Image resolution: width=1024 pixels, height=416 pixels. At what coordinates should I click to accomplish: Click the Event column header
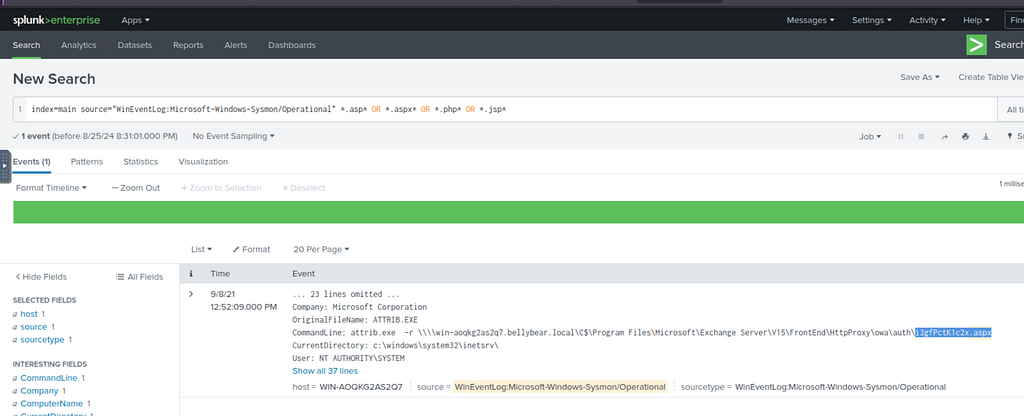coord(303,274)
